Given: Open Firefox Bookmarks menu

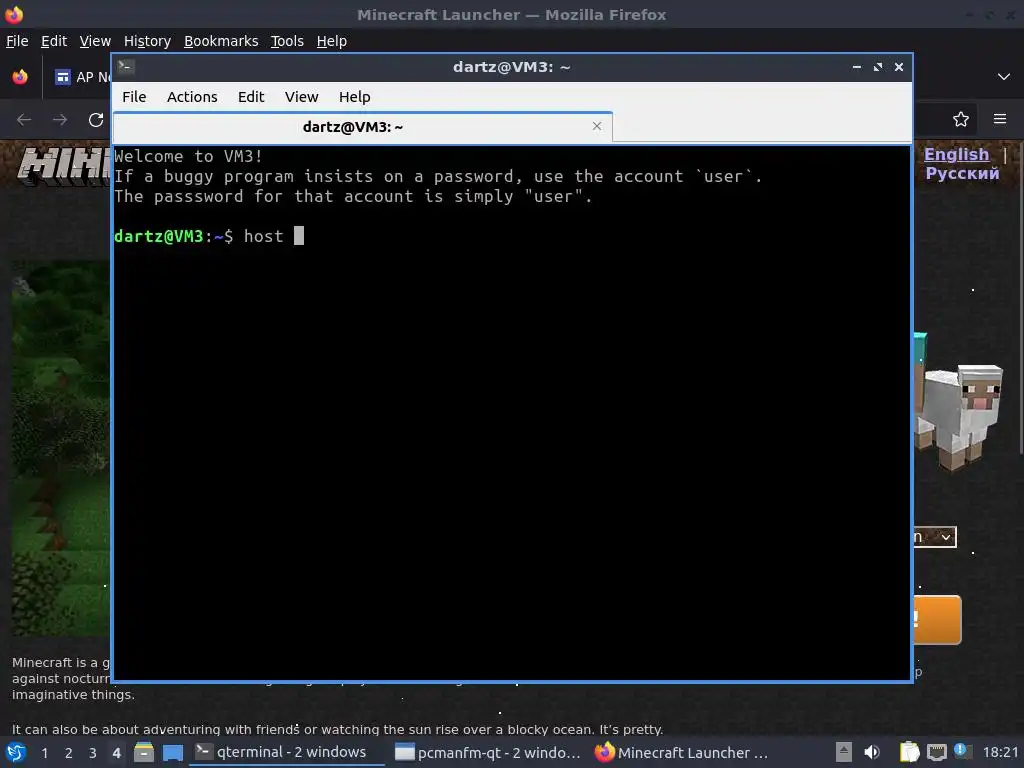Looking at the screenshot, I should (221, 41).
